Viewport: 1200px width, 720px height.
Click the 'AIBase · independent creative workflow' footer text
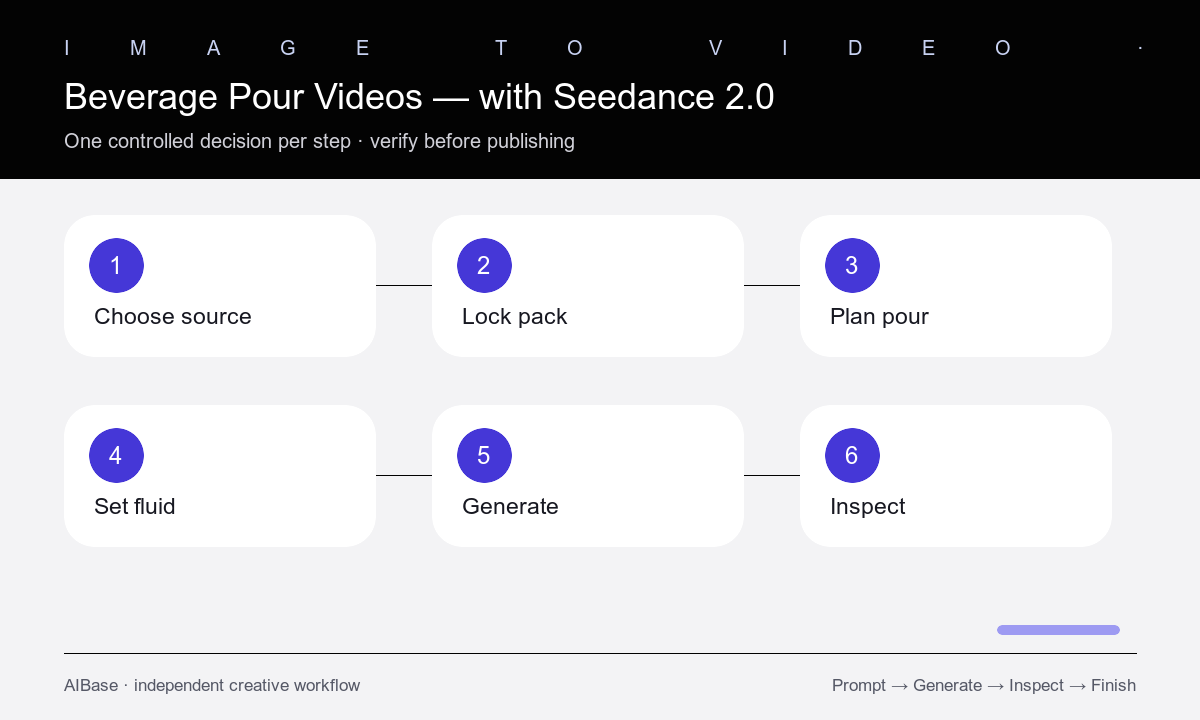coord(212,685)
